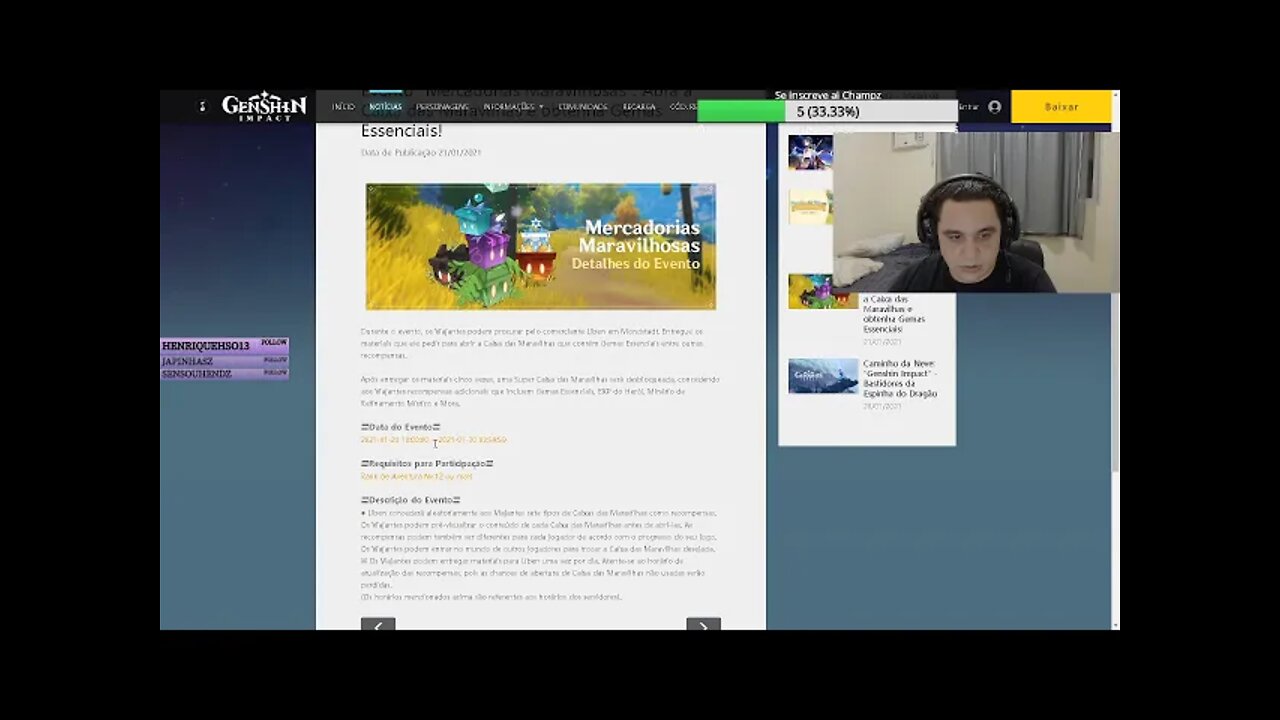Click the yellow Baixar button
Screen dimensions: 1280x720
click(1061, 107)
